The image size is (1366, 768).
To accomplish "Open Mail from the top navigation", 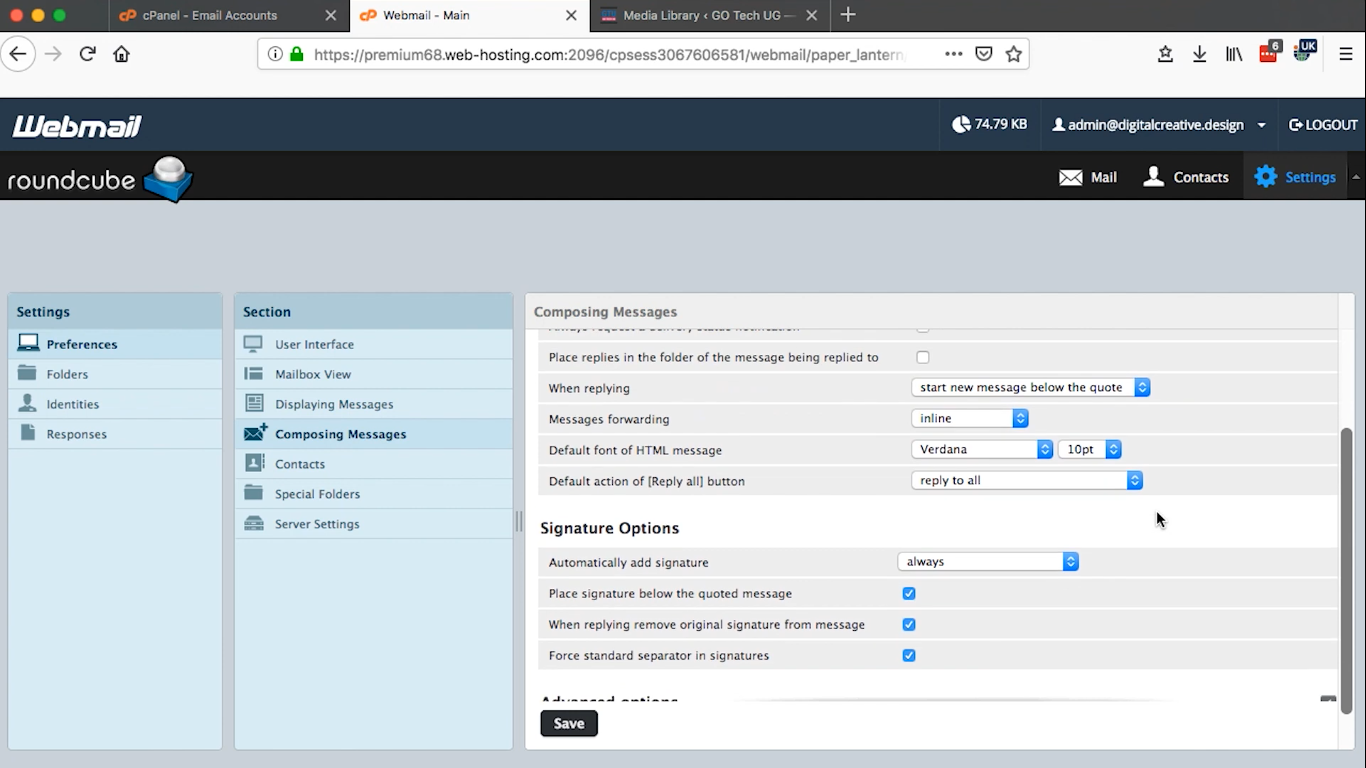I will point(1088,177).
